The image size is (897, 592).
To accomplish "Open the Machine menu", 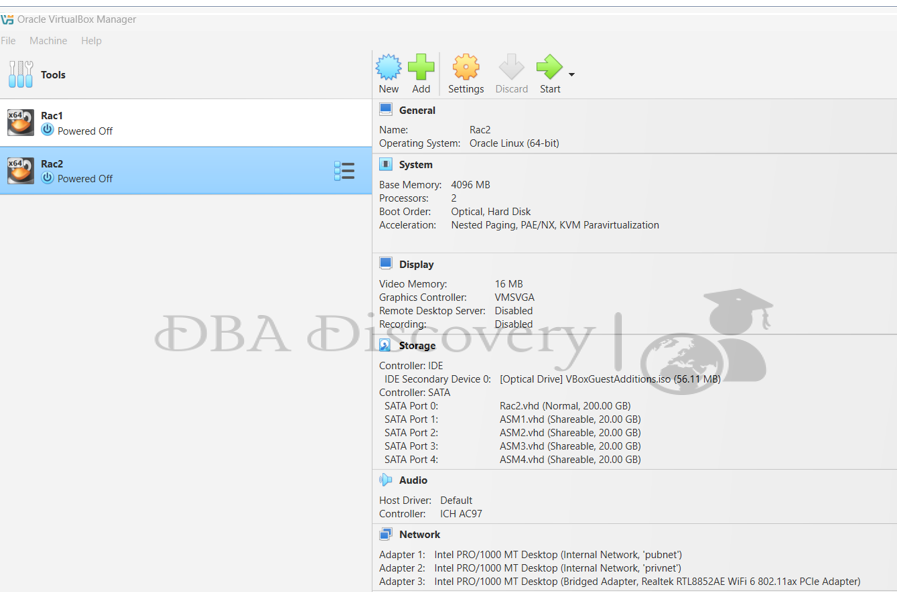I will pyautogui.click(x=48, y=41).
